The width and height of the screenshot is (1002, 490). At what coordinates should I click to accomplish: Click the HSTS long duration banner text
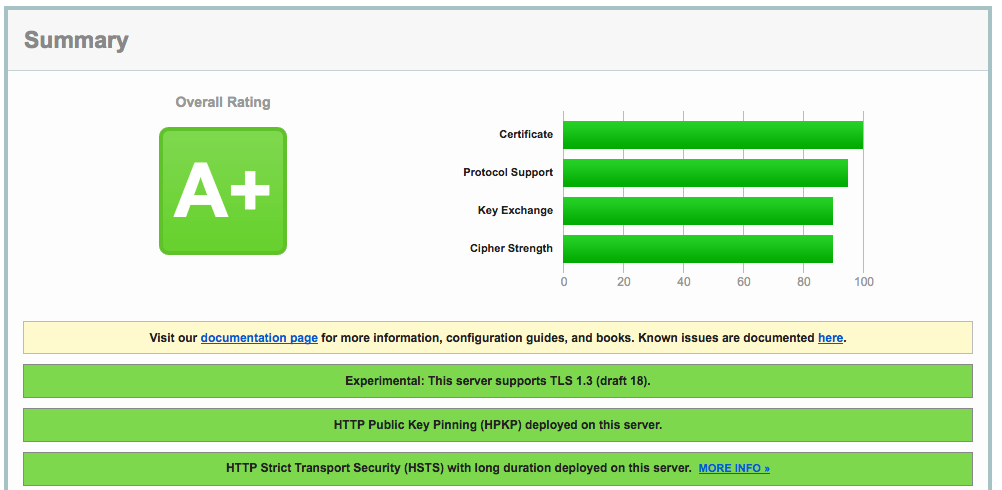(x=459, y=468)
